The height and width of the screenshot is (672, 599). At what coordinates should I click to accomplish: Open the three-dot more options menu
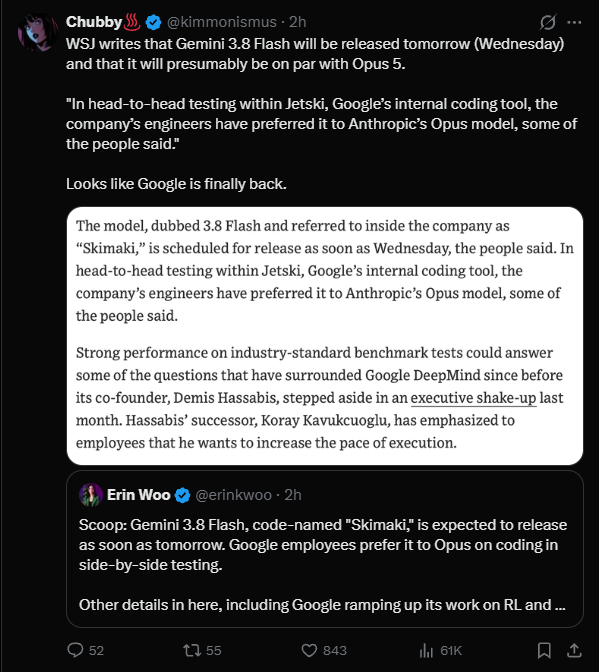pyautogui.click(x=574, y=22)
